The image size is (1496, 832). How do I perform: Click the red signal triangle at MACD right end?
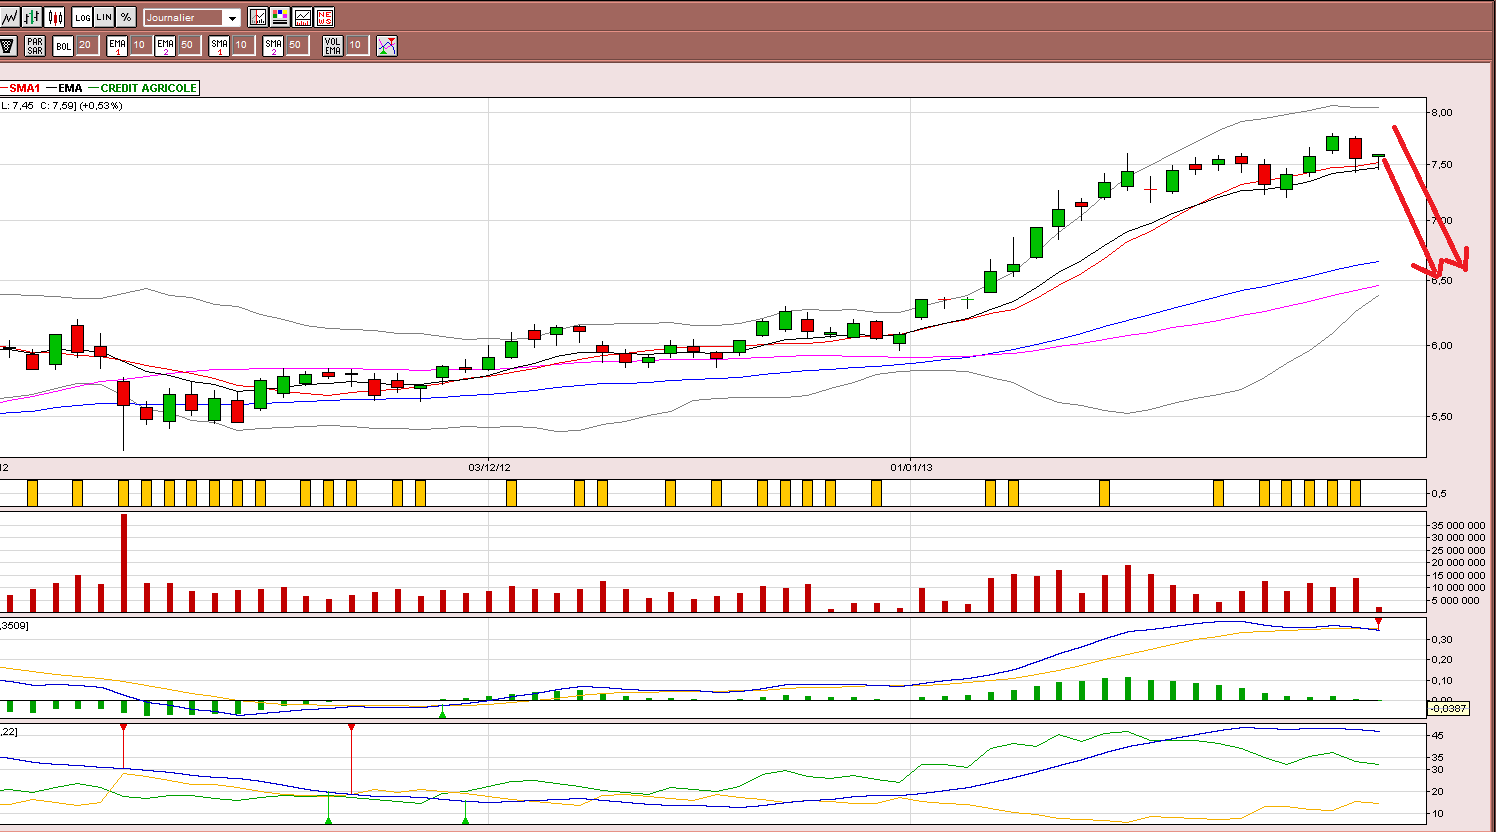click(x=1378, y=623)
